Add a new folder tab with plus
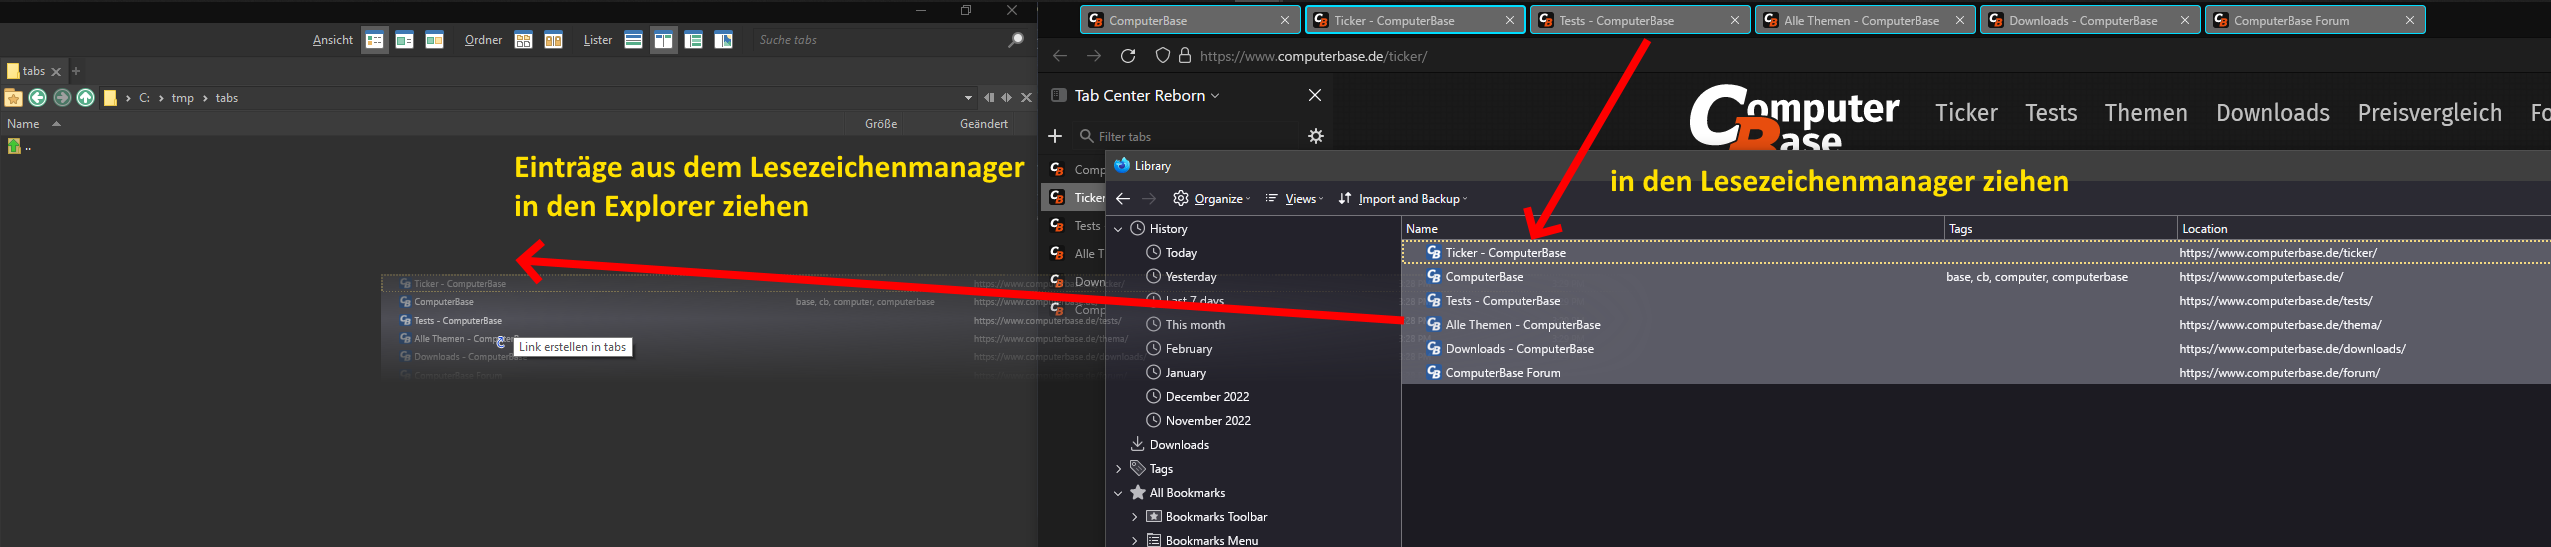This screenshot has height=547, width=2551. point(76,71)
